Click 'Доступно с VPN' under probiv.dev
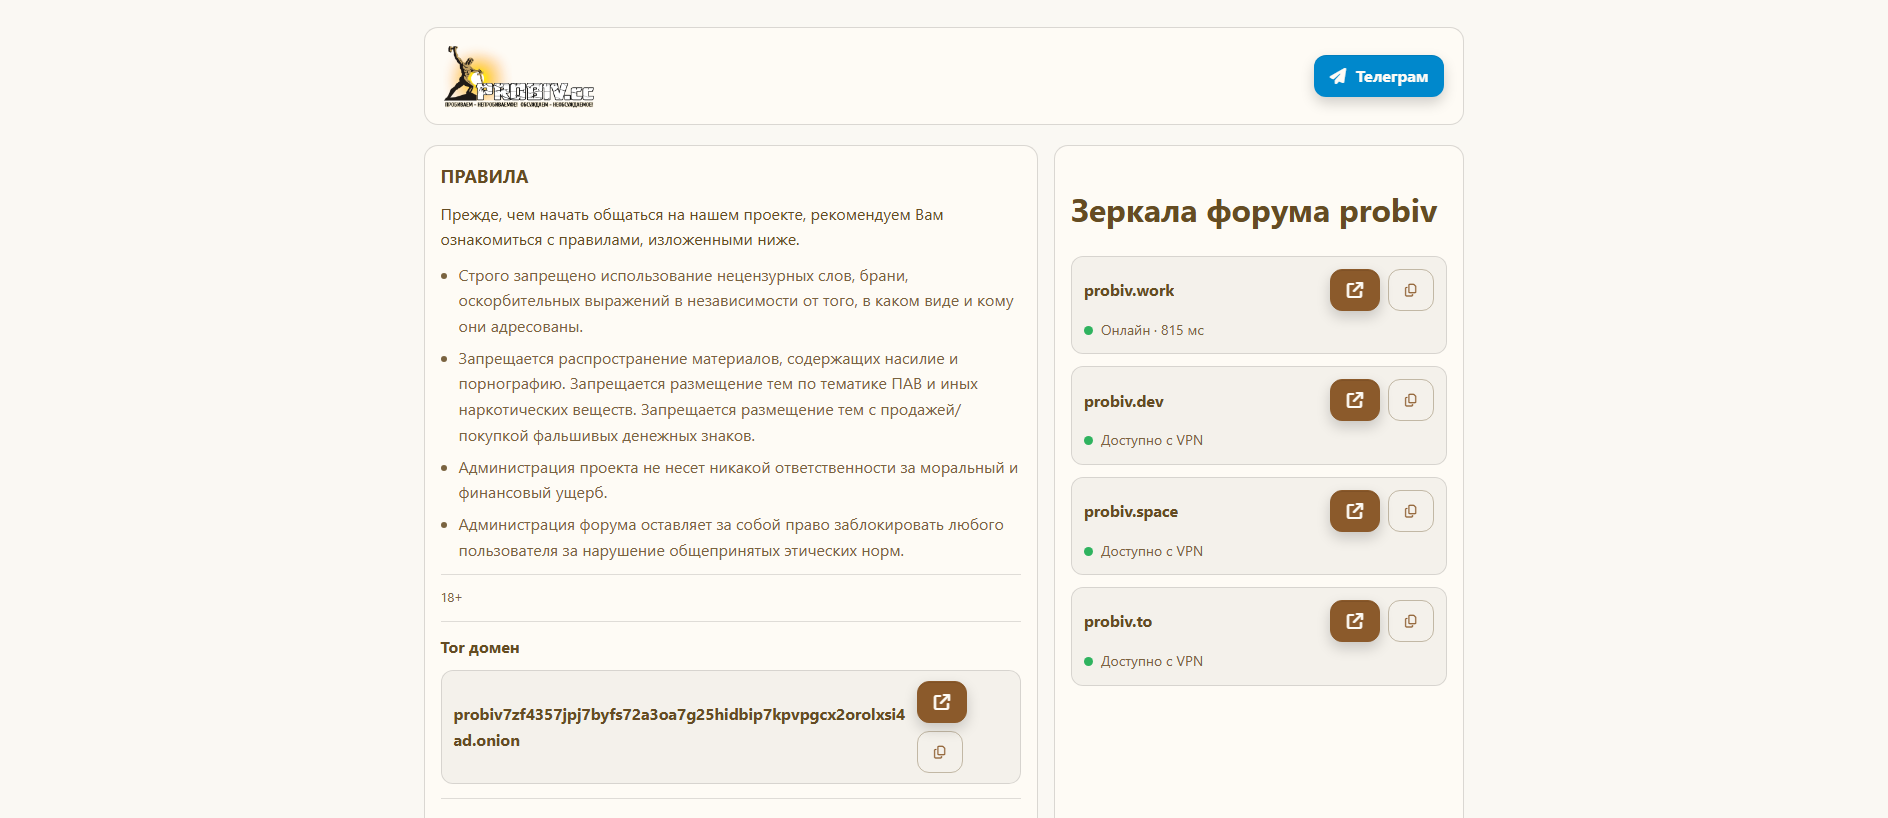 pyautogui.click(x=1152, y=440)
